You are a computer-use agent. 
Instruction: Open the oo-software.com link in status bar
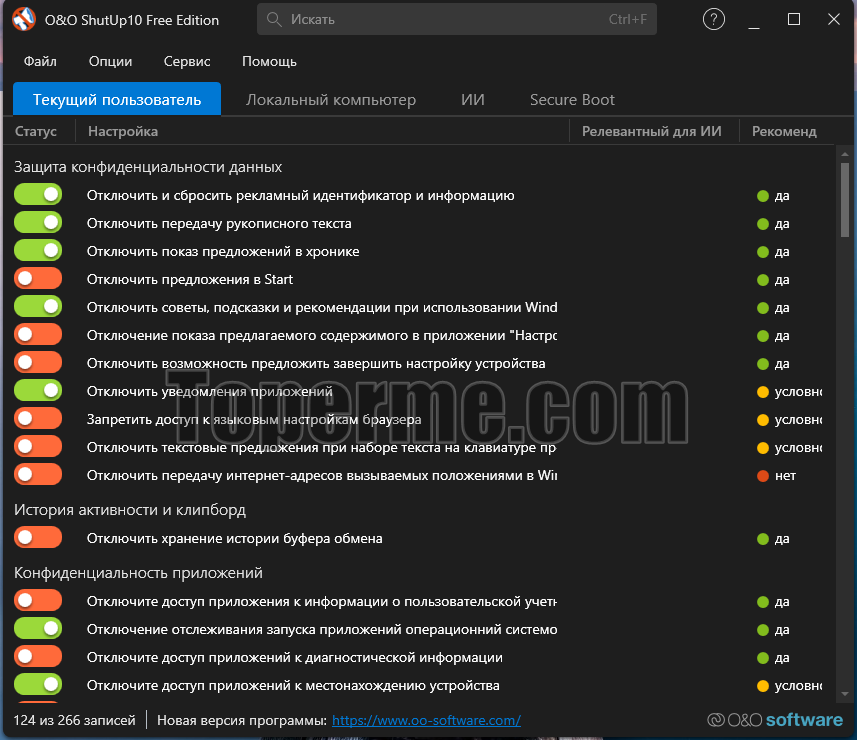tap(426, 720)
